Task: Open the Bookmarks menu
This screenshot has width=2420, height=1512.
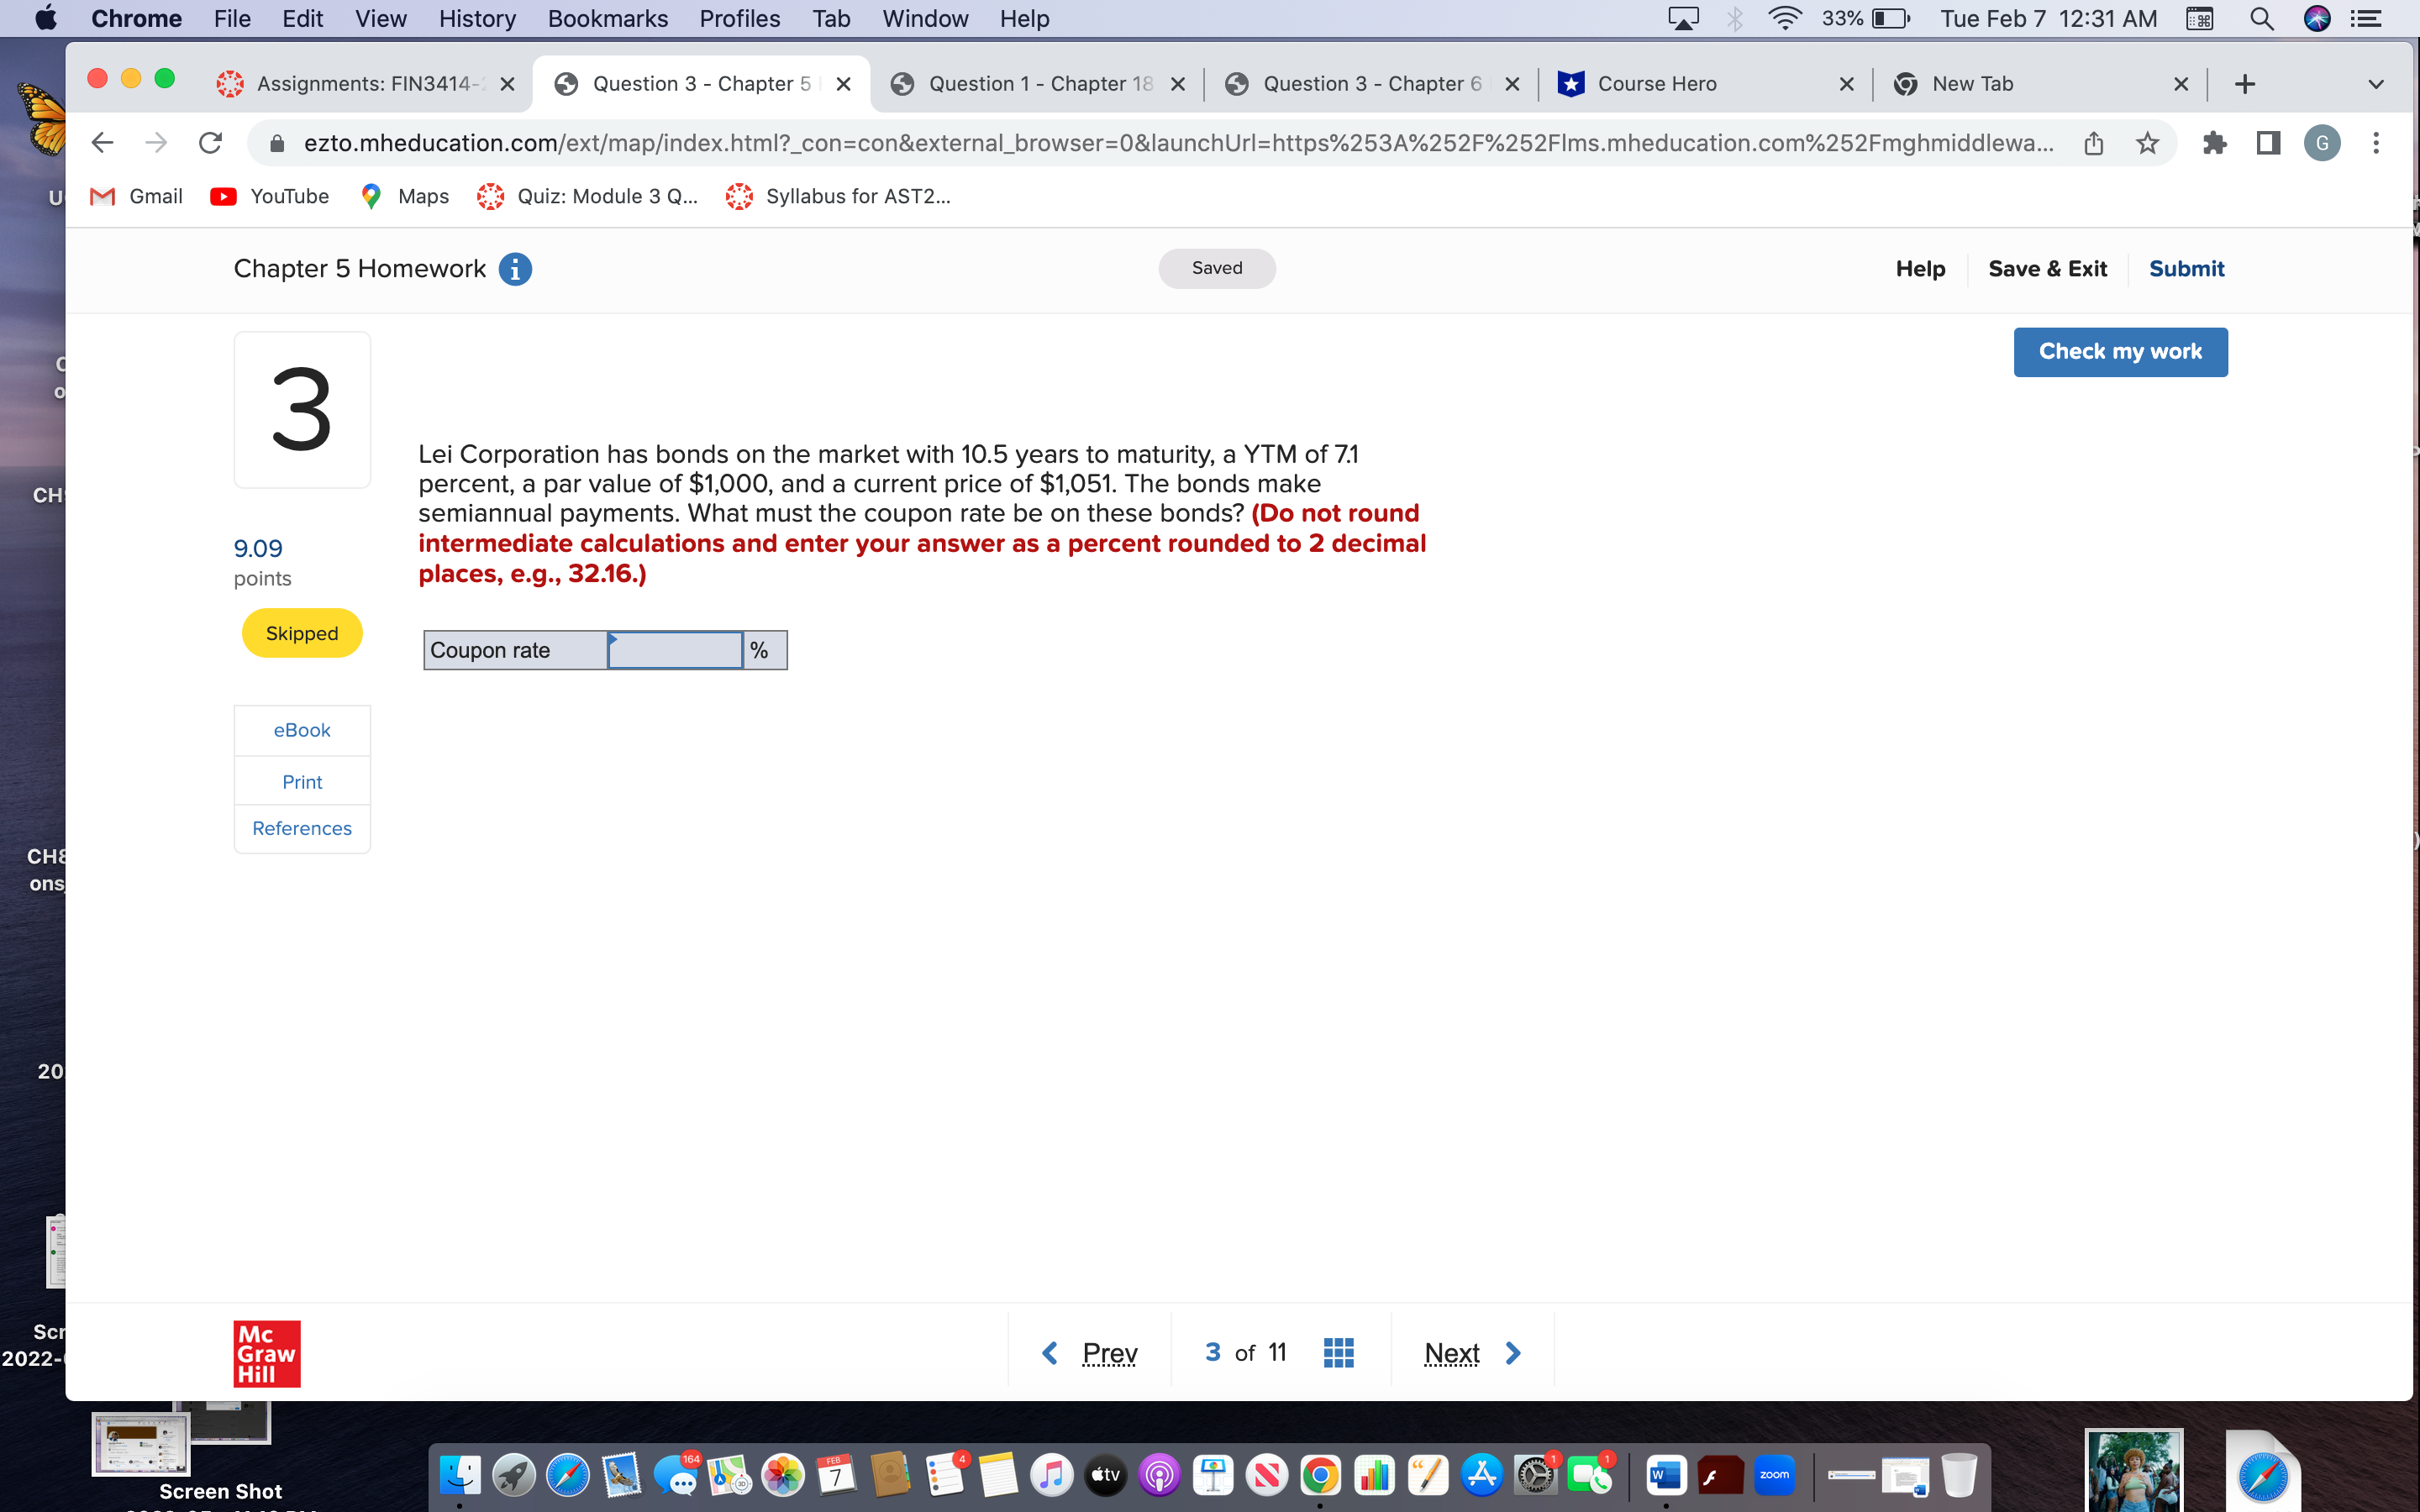Action: point(607,18)
